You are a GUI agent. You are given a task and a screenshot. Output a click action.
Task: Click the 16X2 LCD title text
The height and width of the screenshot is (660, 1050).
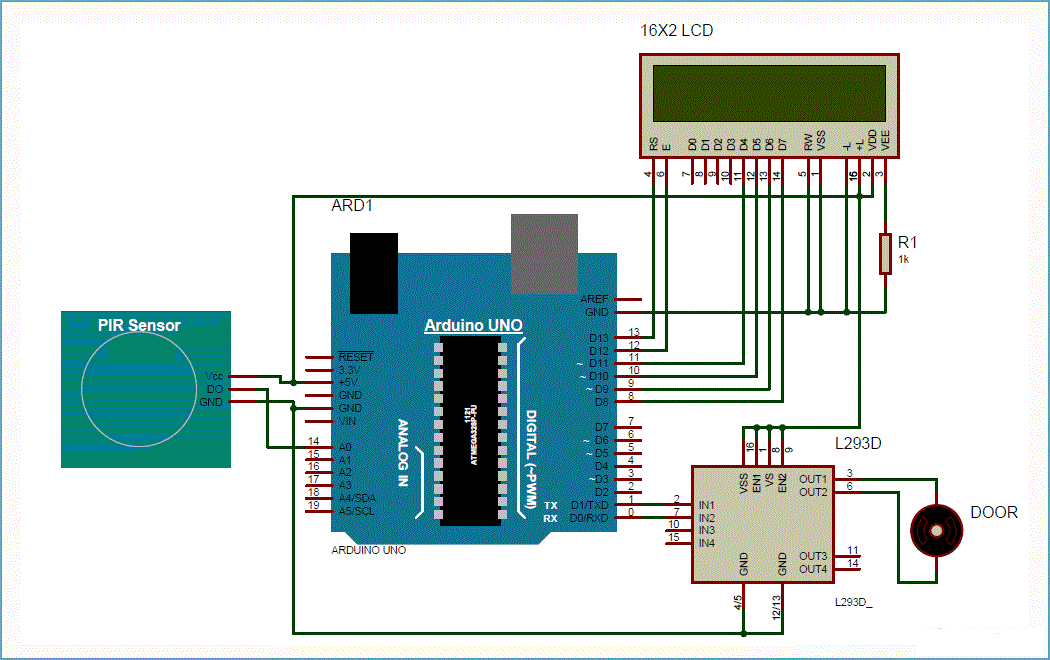(676, 31)
